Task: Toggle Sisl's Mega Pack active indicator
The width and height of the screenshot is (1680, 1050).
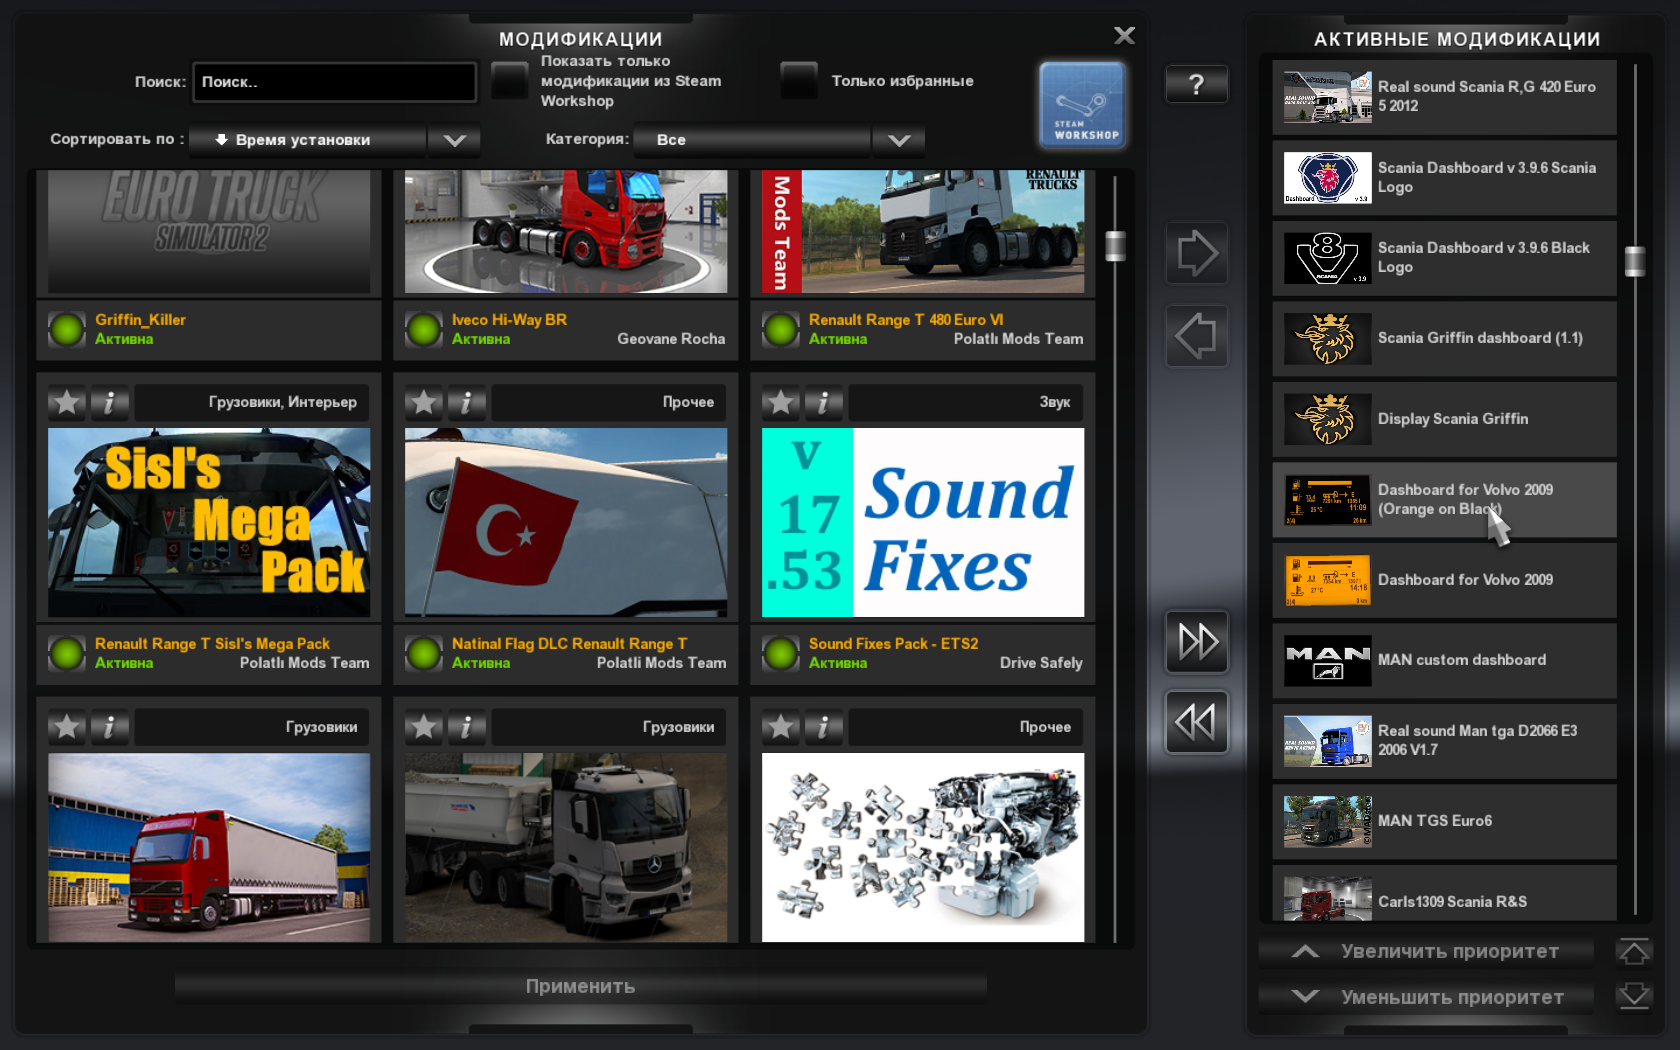Action: tap(67, 653)
